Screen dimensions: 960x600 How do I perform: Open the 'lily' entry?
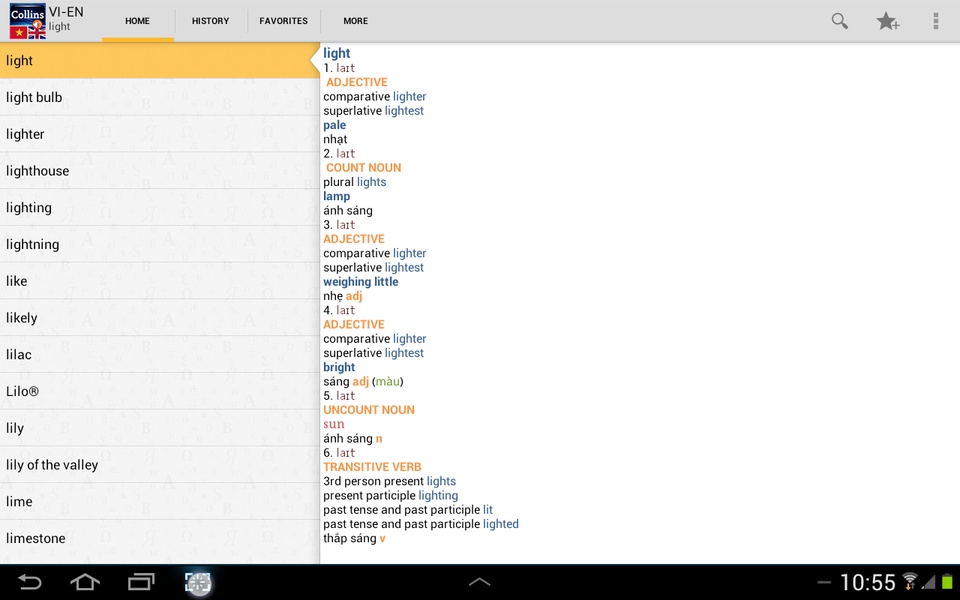point(159,428)
